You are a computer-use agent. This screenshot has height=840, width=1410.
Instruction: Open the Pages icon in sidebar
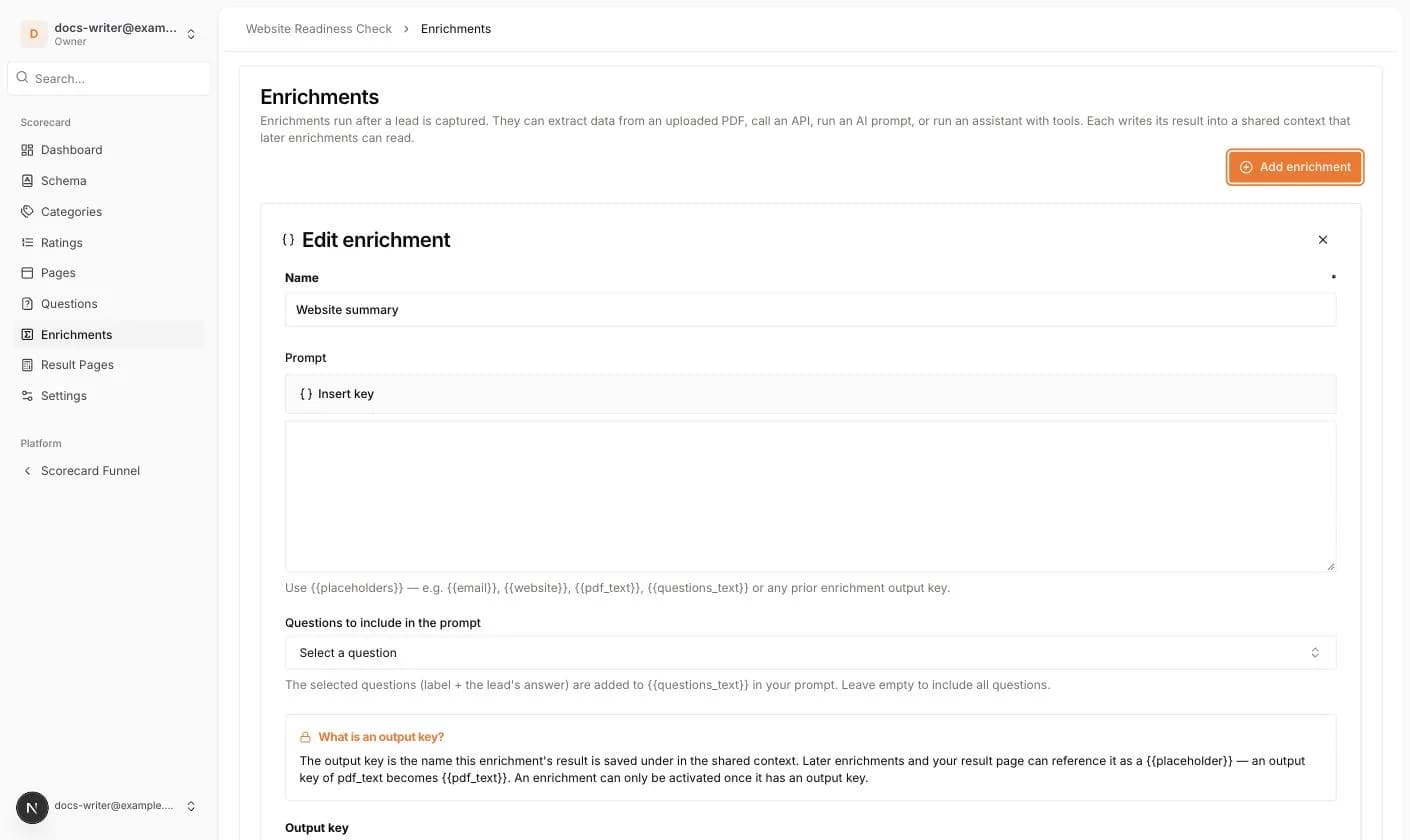coord(27,273)
